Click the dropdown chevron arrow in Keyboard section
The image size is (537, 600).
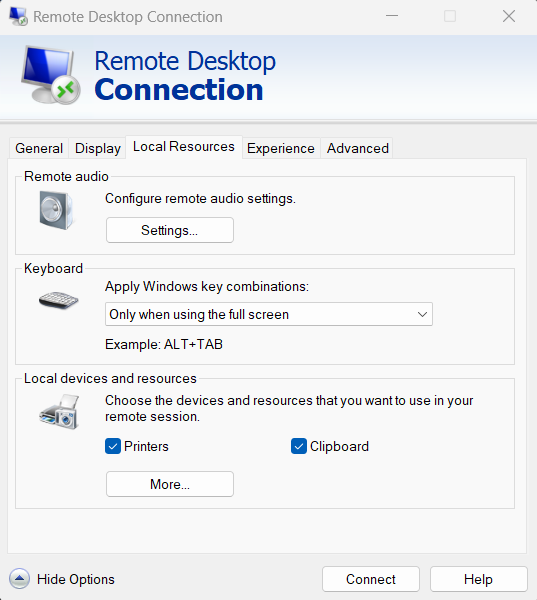tap(422, 315)
